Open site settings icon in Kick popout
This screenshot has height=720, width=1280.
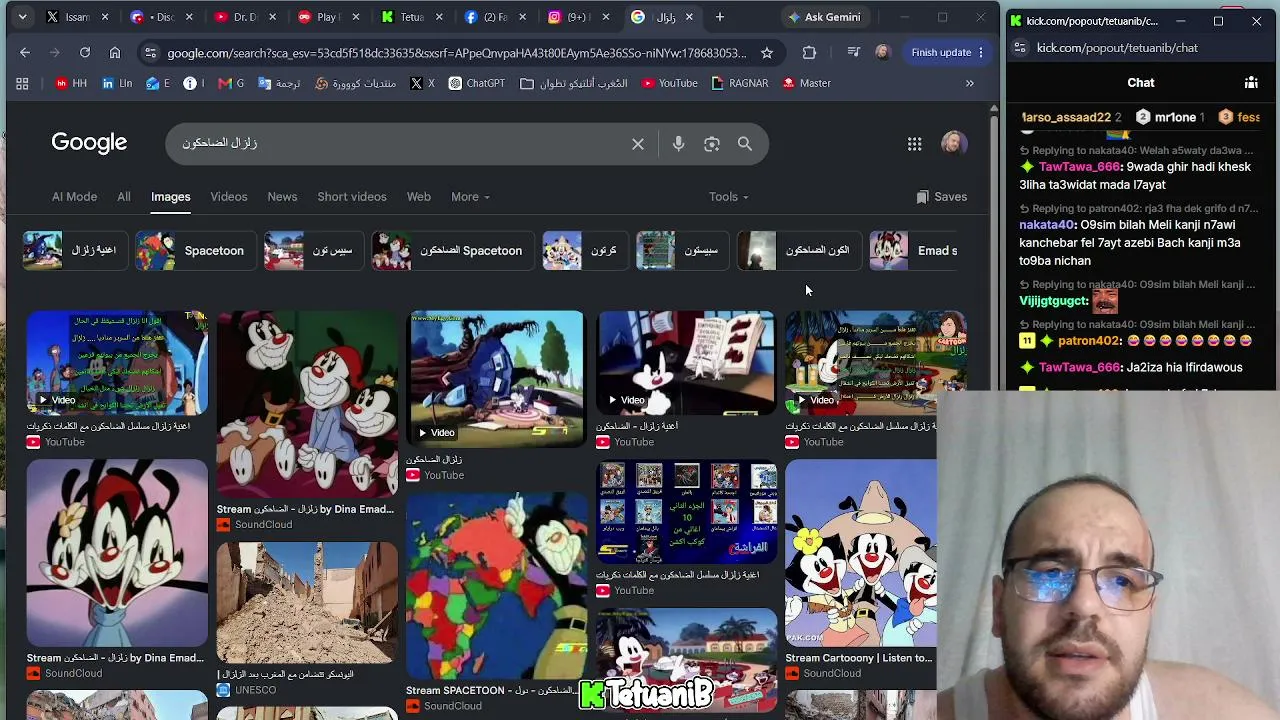[x=1019, y=47]
